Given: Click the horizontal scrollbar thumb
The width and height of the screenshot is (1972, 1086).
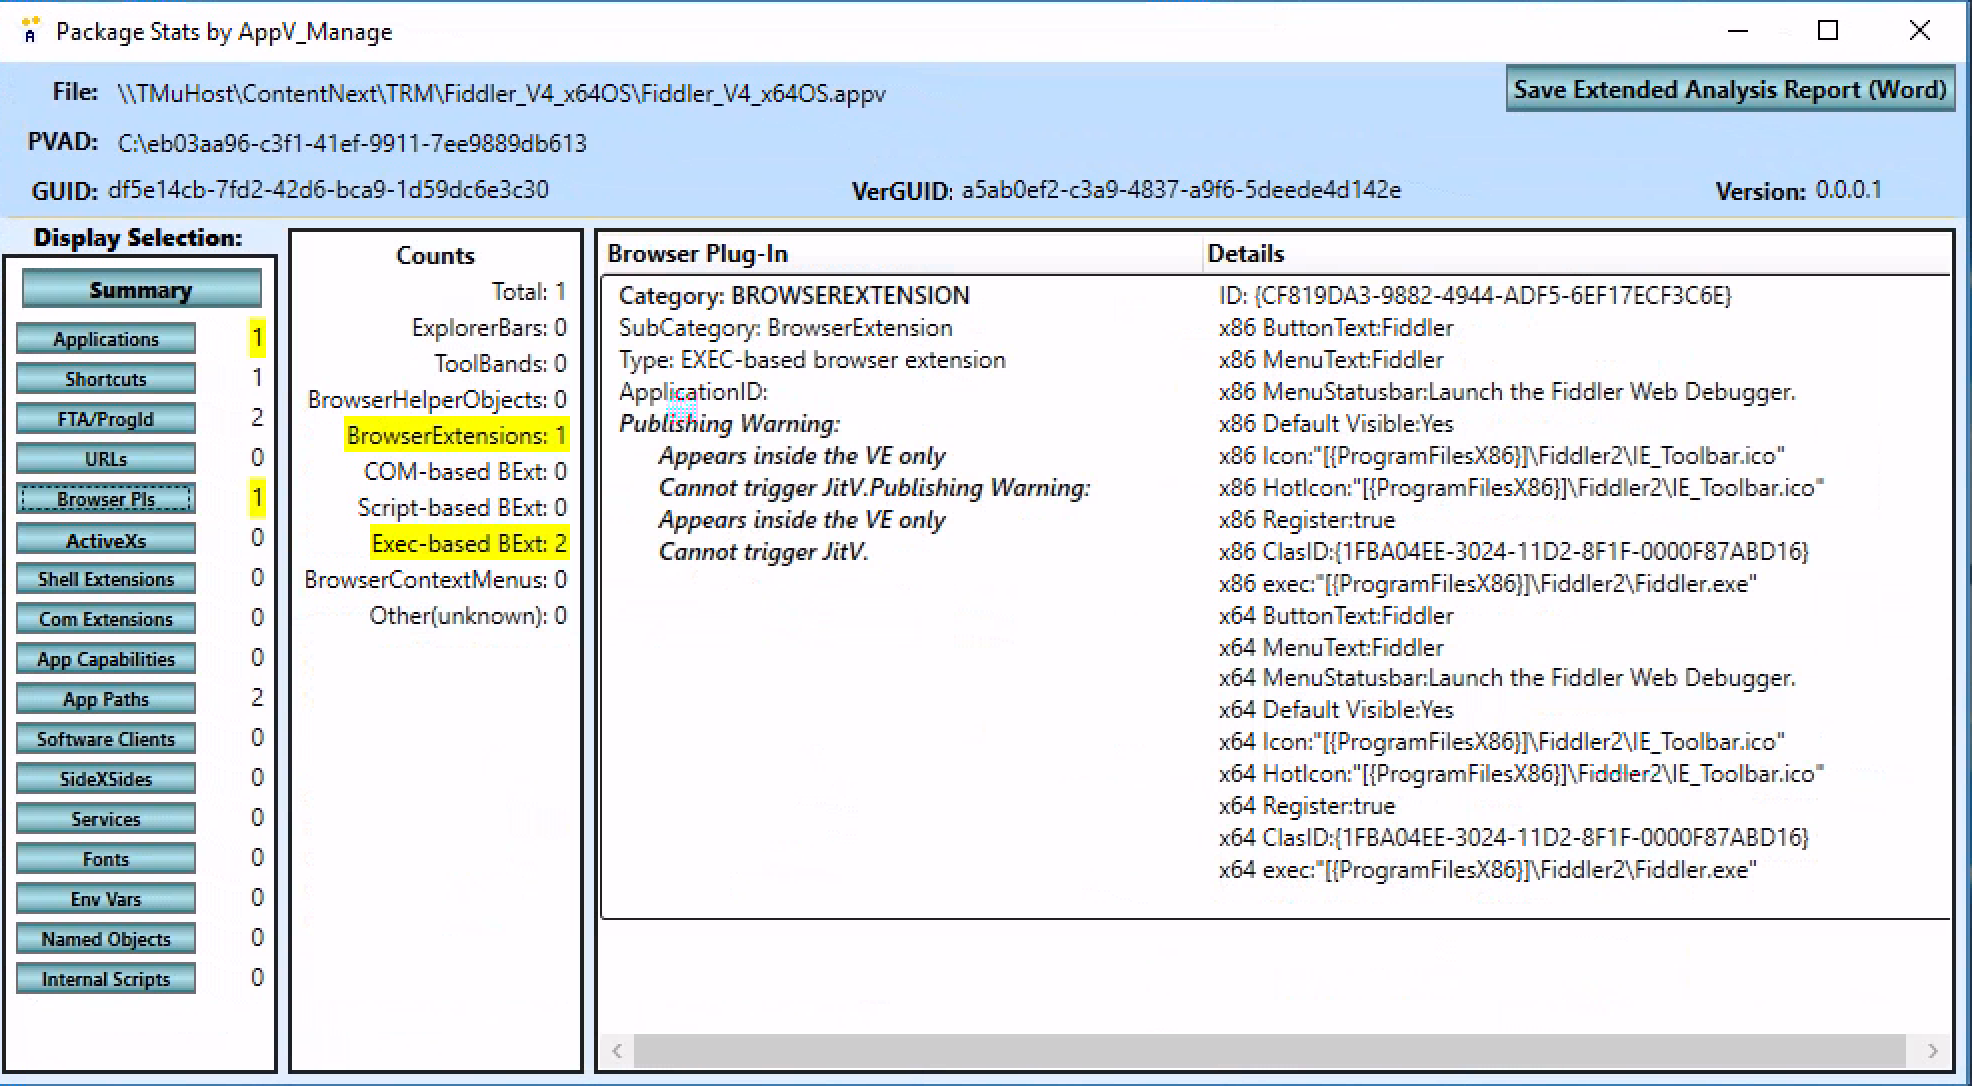Looking at the screenshot, I should [x=1269, y=1051].
